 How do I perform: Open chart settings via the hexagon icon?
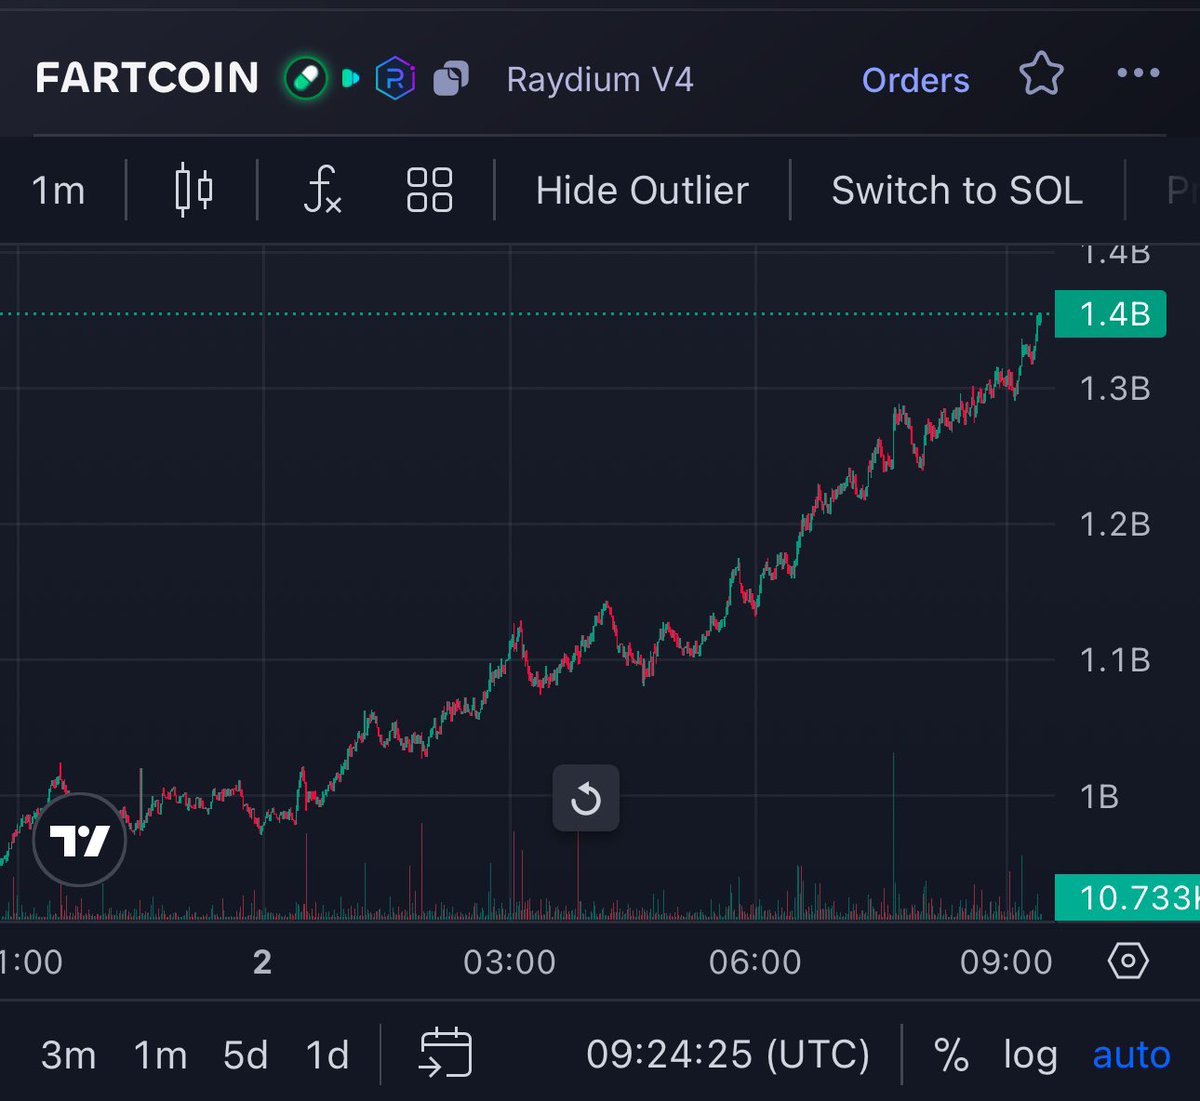tap(1128, 961)
